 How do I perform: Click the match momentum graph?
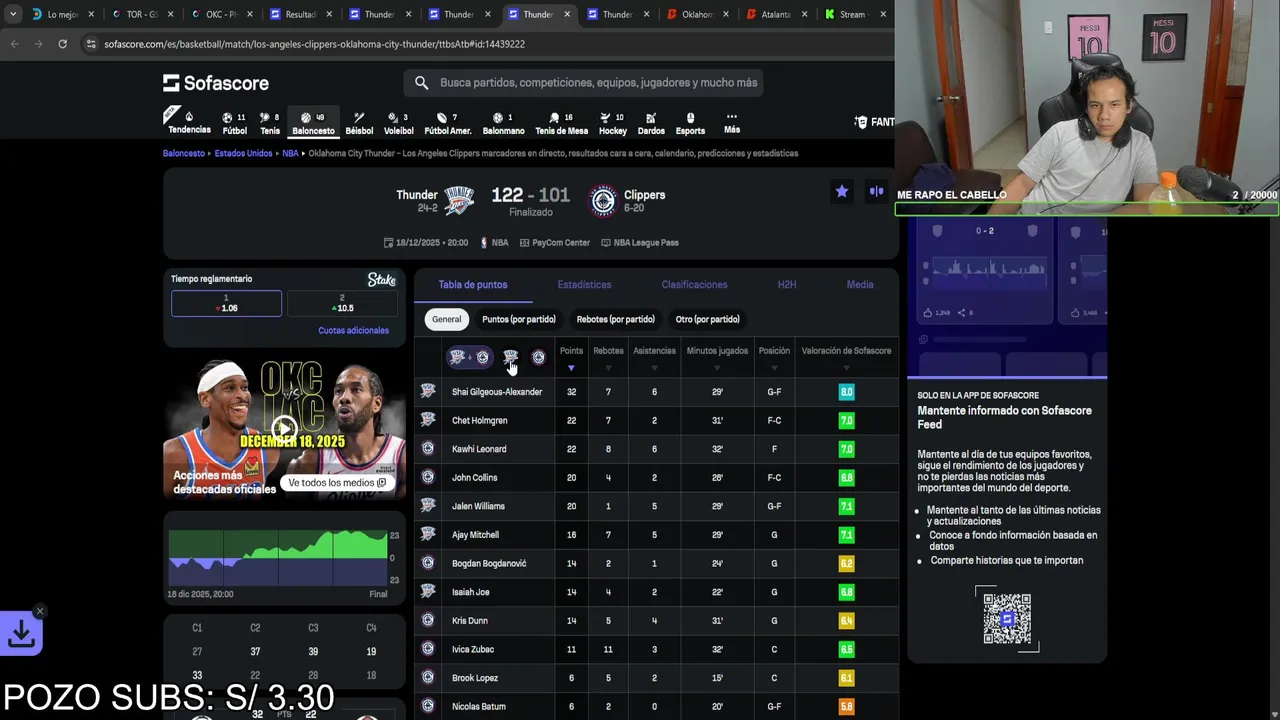277,558
